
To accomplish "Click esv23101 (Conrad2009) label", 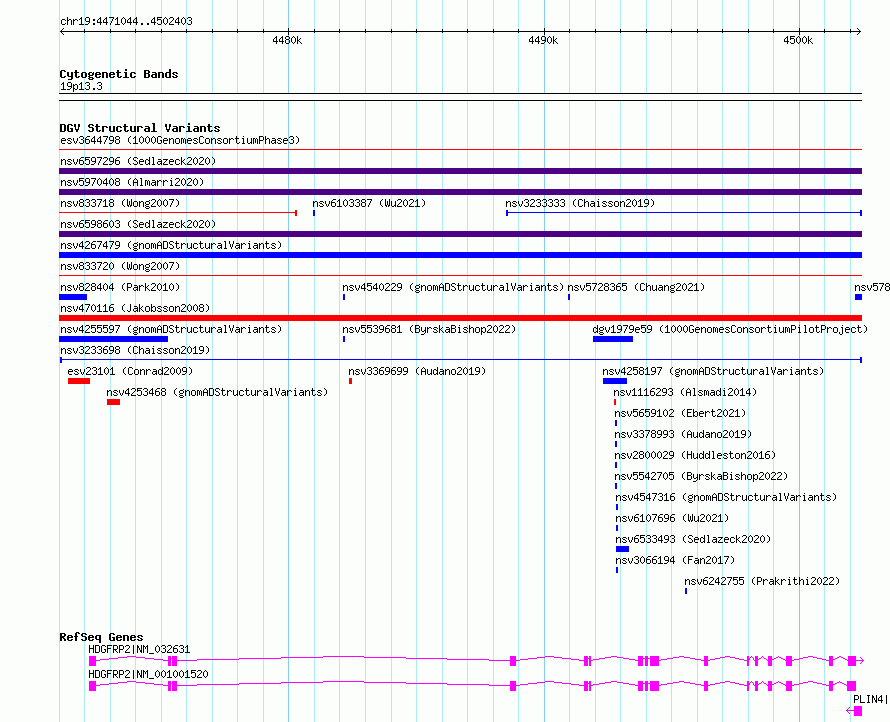I will pyautogui.click(x=130, y=371).
